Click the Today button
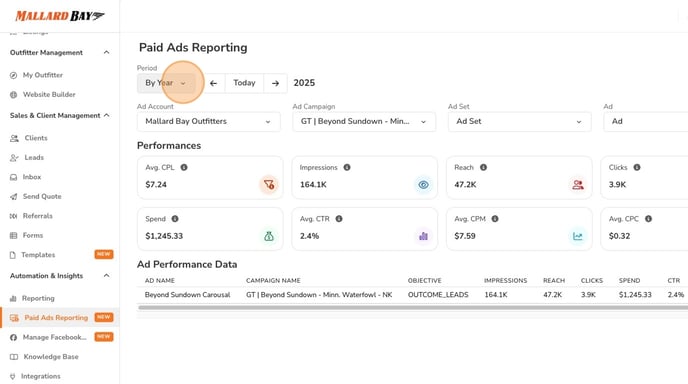 (244, 83)
